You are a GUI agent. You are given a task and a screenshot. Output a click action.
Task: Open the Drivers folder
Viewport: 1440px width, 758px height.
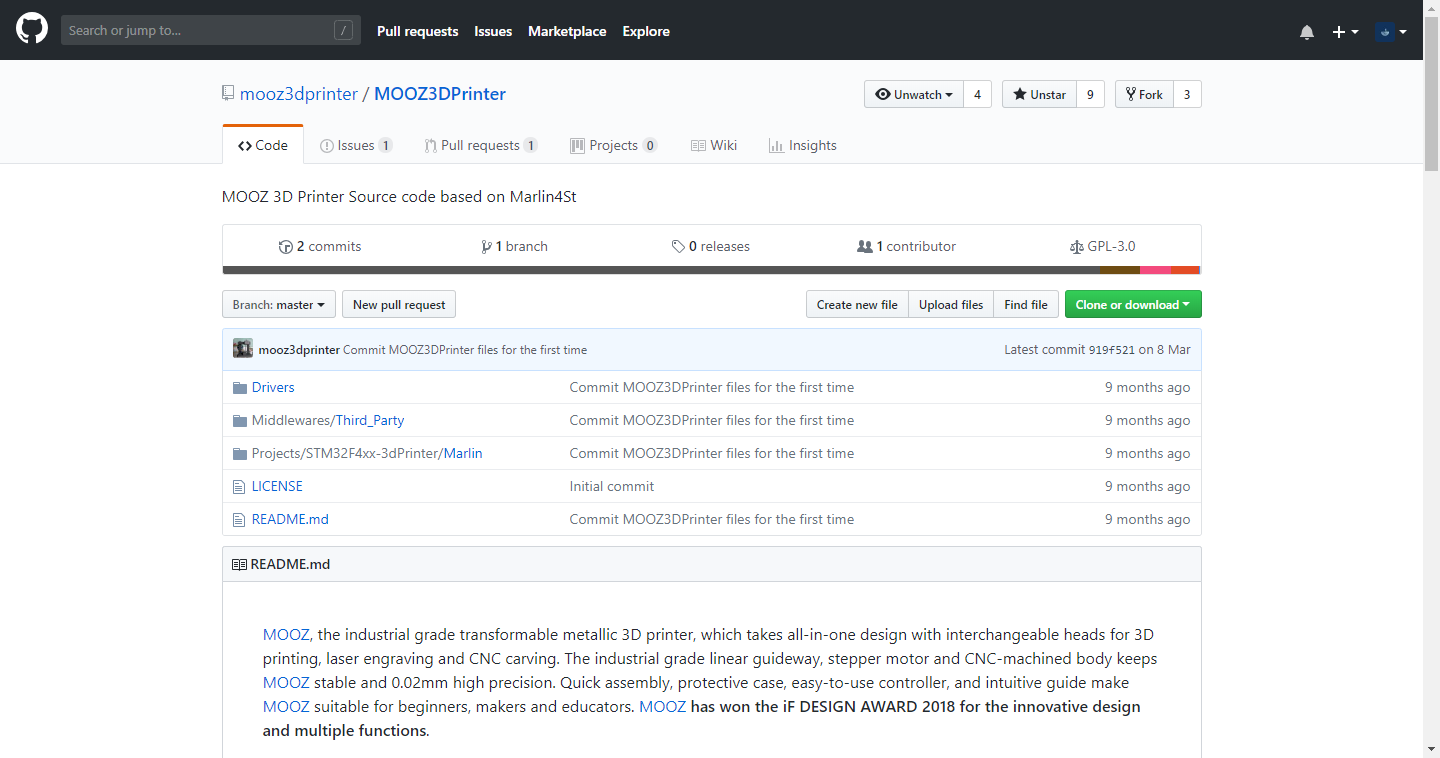tap(273, 387)
